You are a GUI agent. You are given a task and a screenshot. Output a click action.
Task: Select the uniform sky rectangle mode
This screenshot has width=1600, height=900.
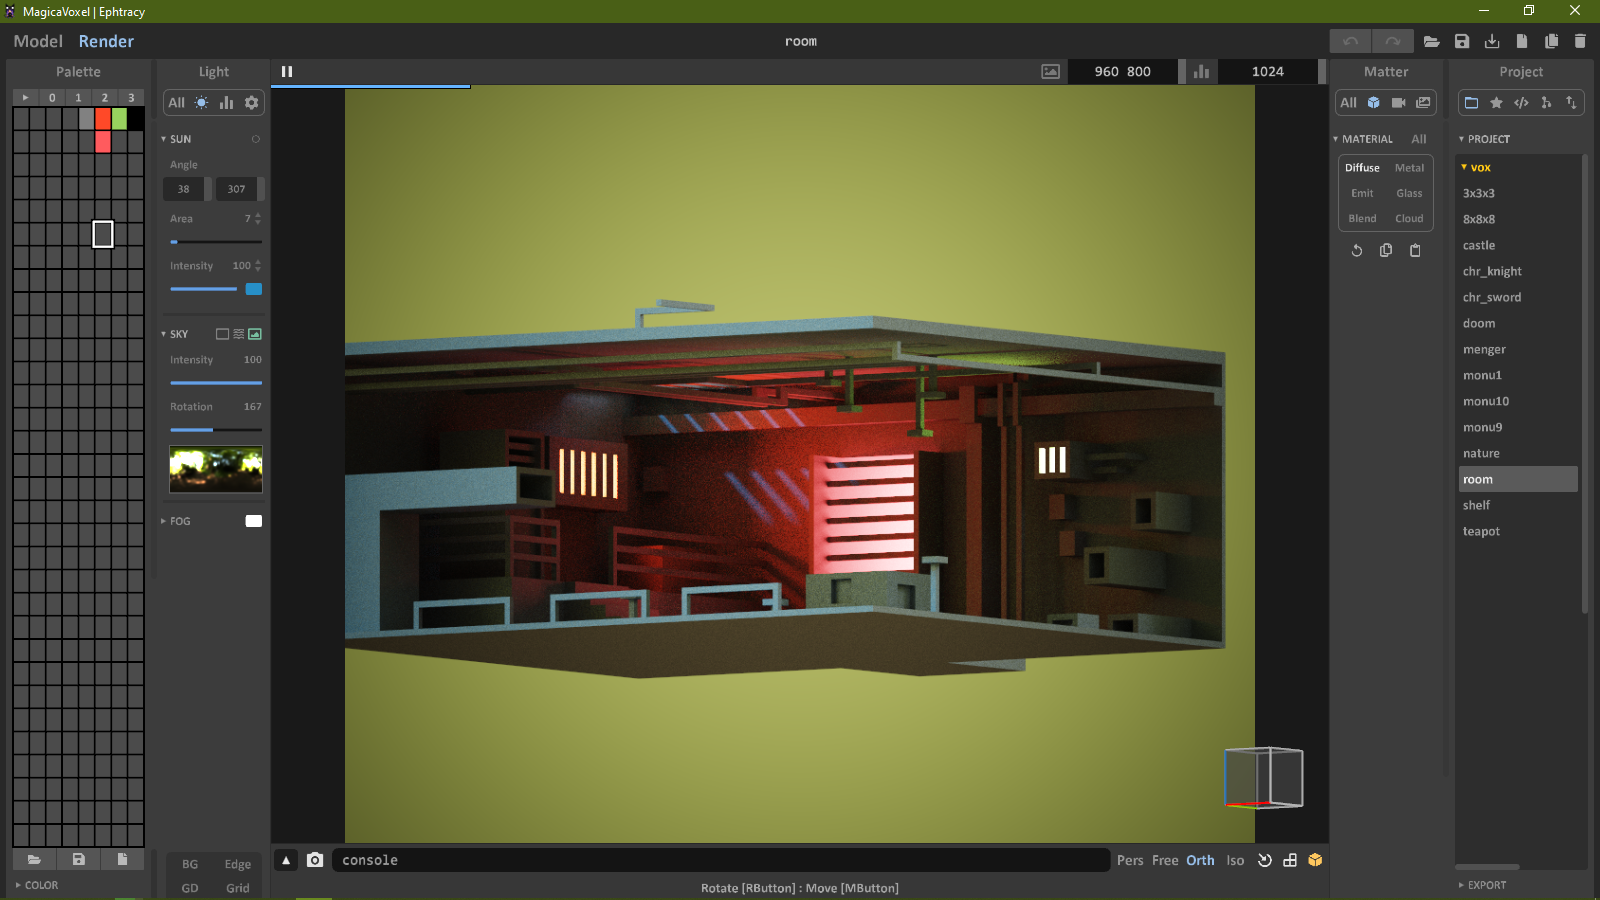(222, 334)
